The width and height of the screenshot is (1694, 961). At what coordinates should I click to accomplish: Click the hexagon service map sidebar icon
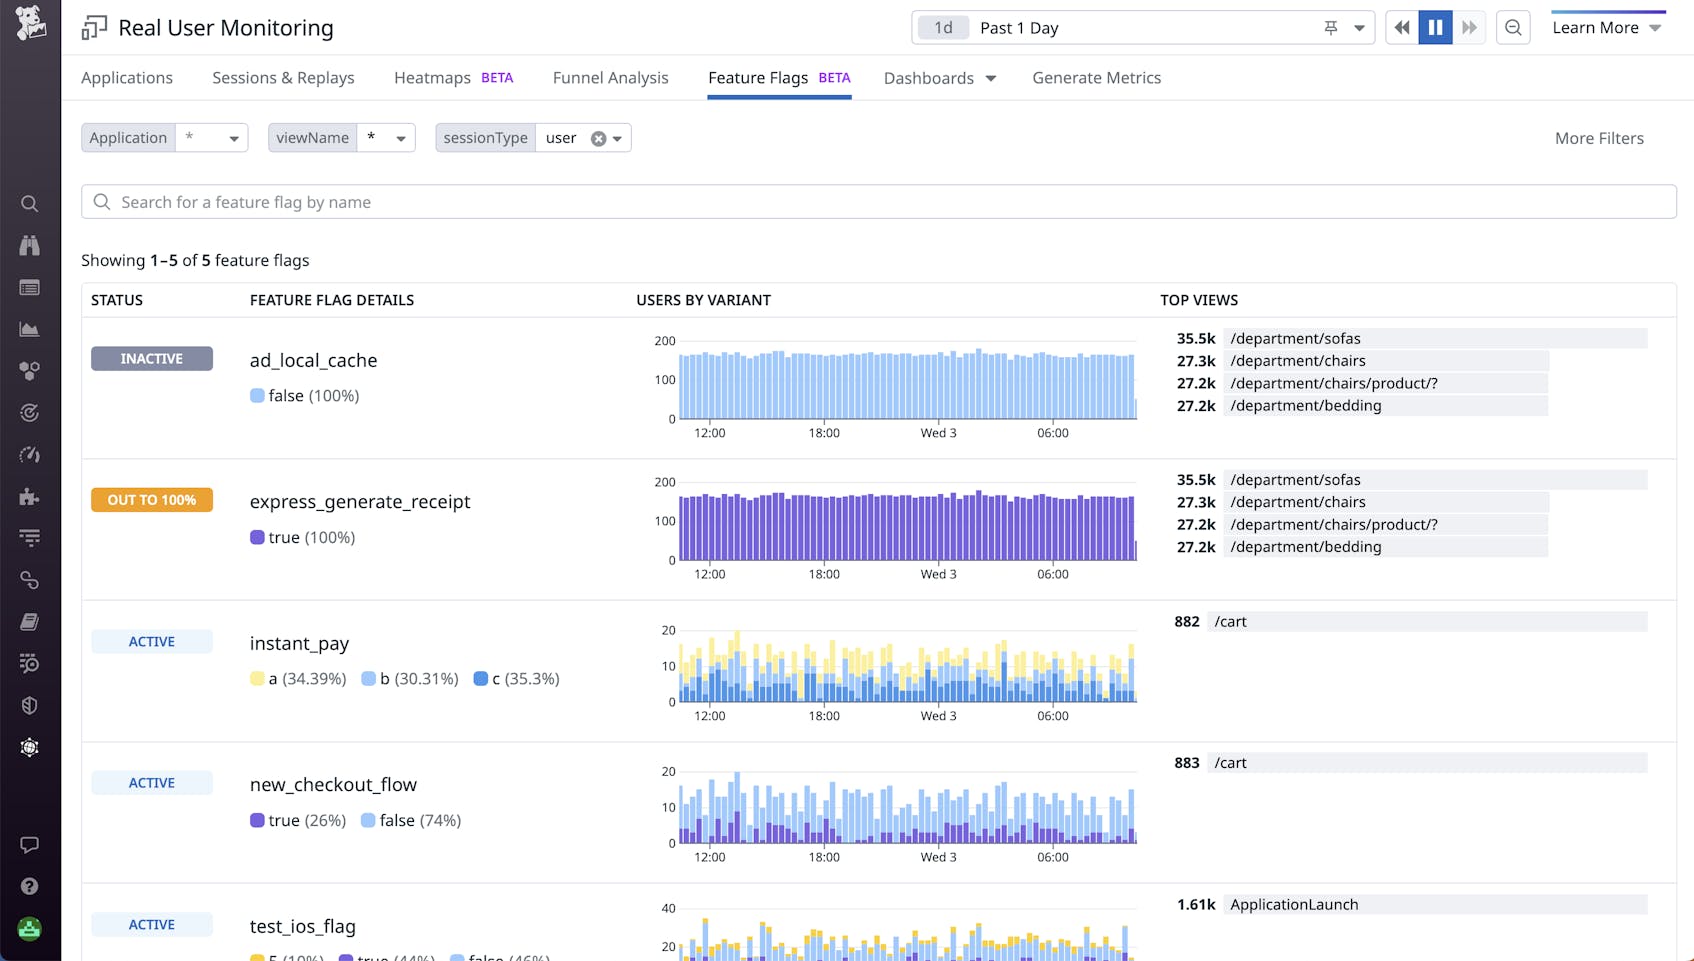[30, 371]
